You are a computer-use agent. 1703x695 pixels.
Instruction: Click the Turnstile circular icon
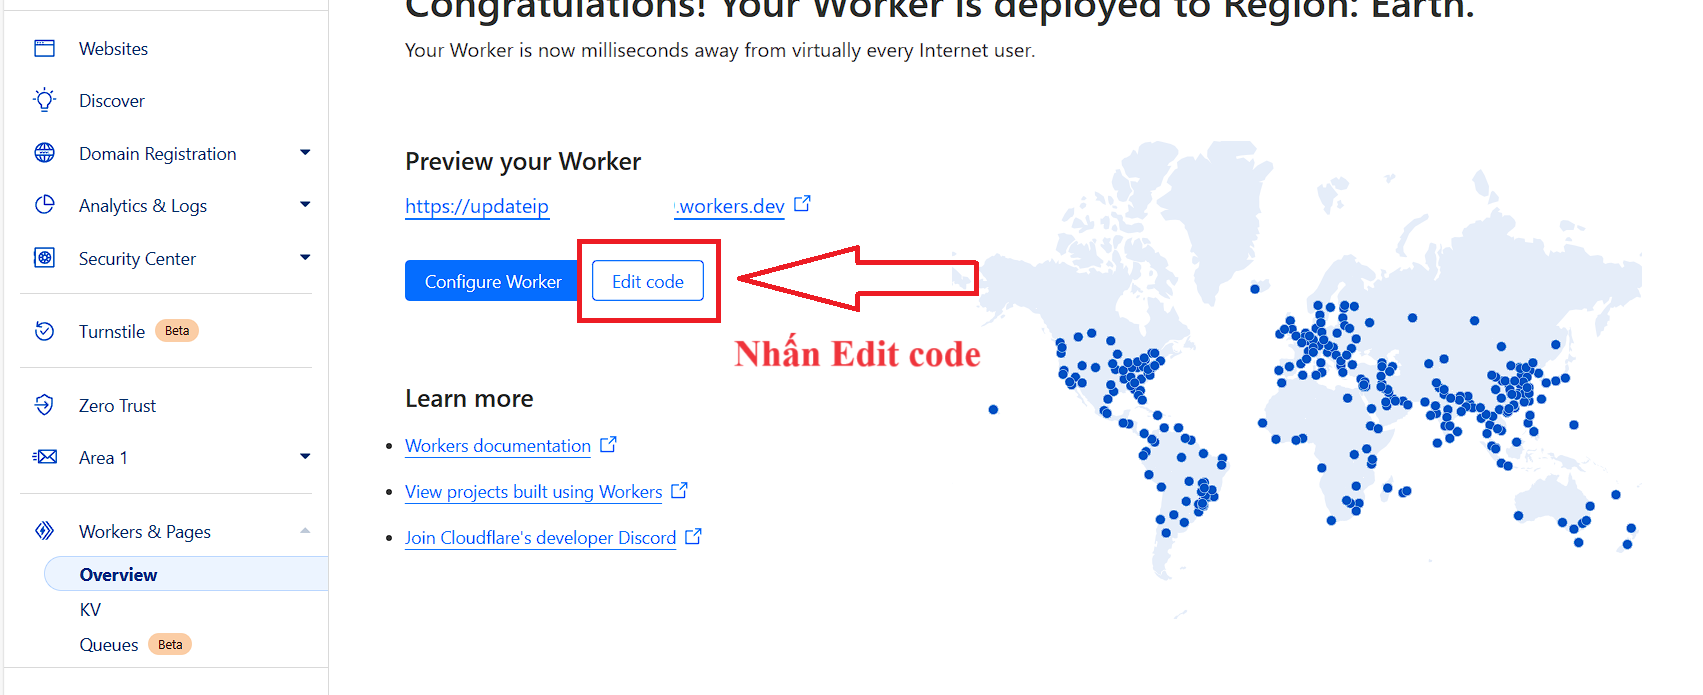pos(45,331)
